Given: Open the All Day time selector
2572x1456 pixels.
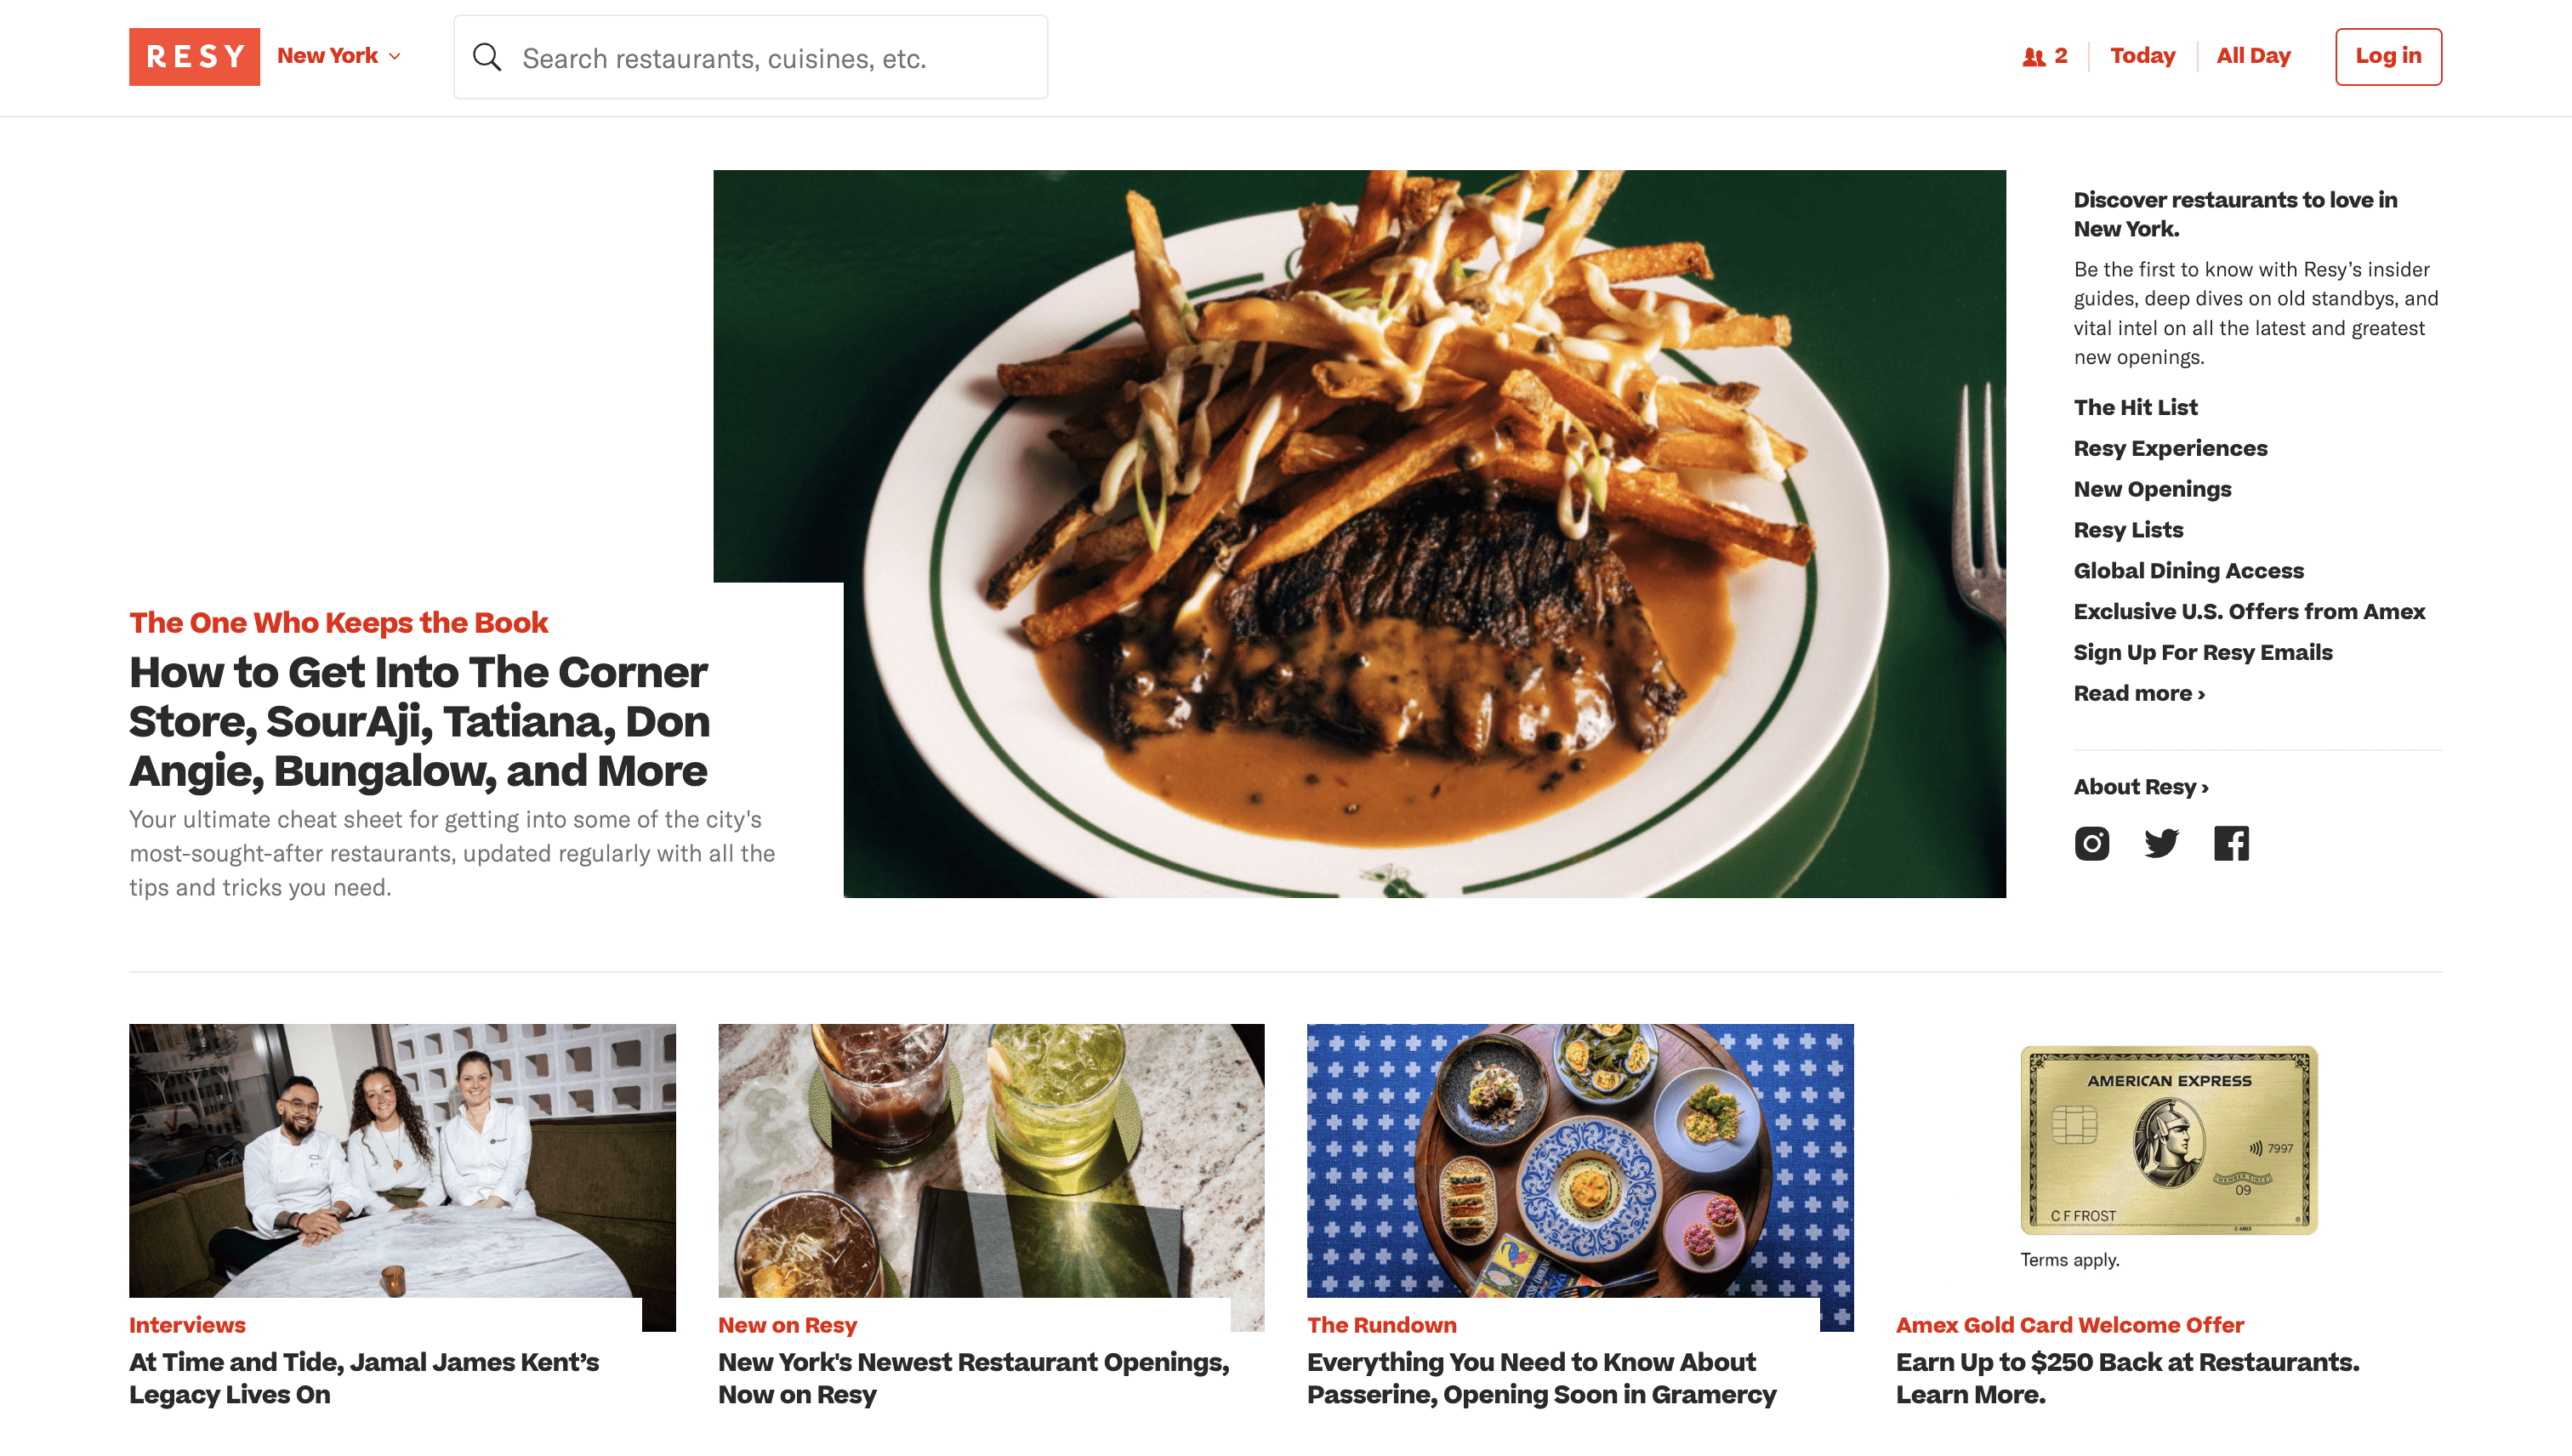Looking at the screenshot, I should [x=2253, y=56].
